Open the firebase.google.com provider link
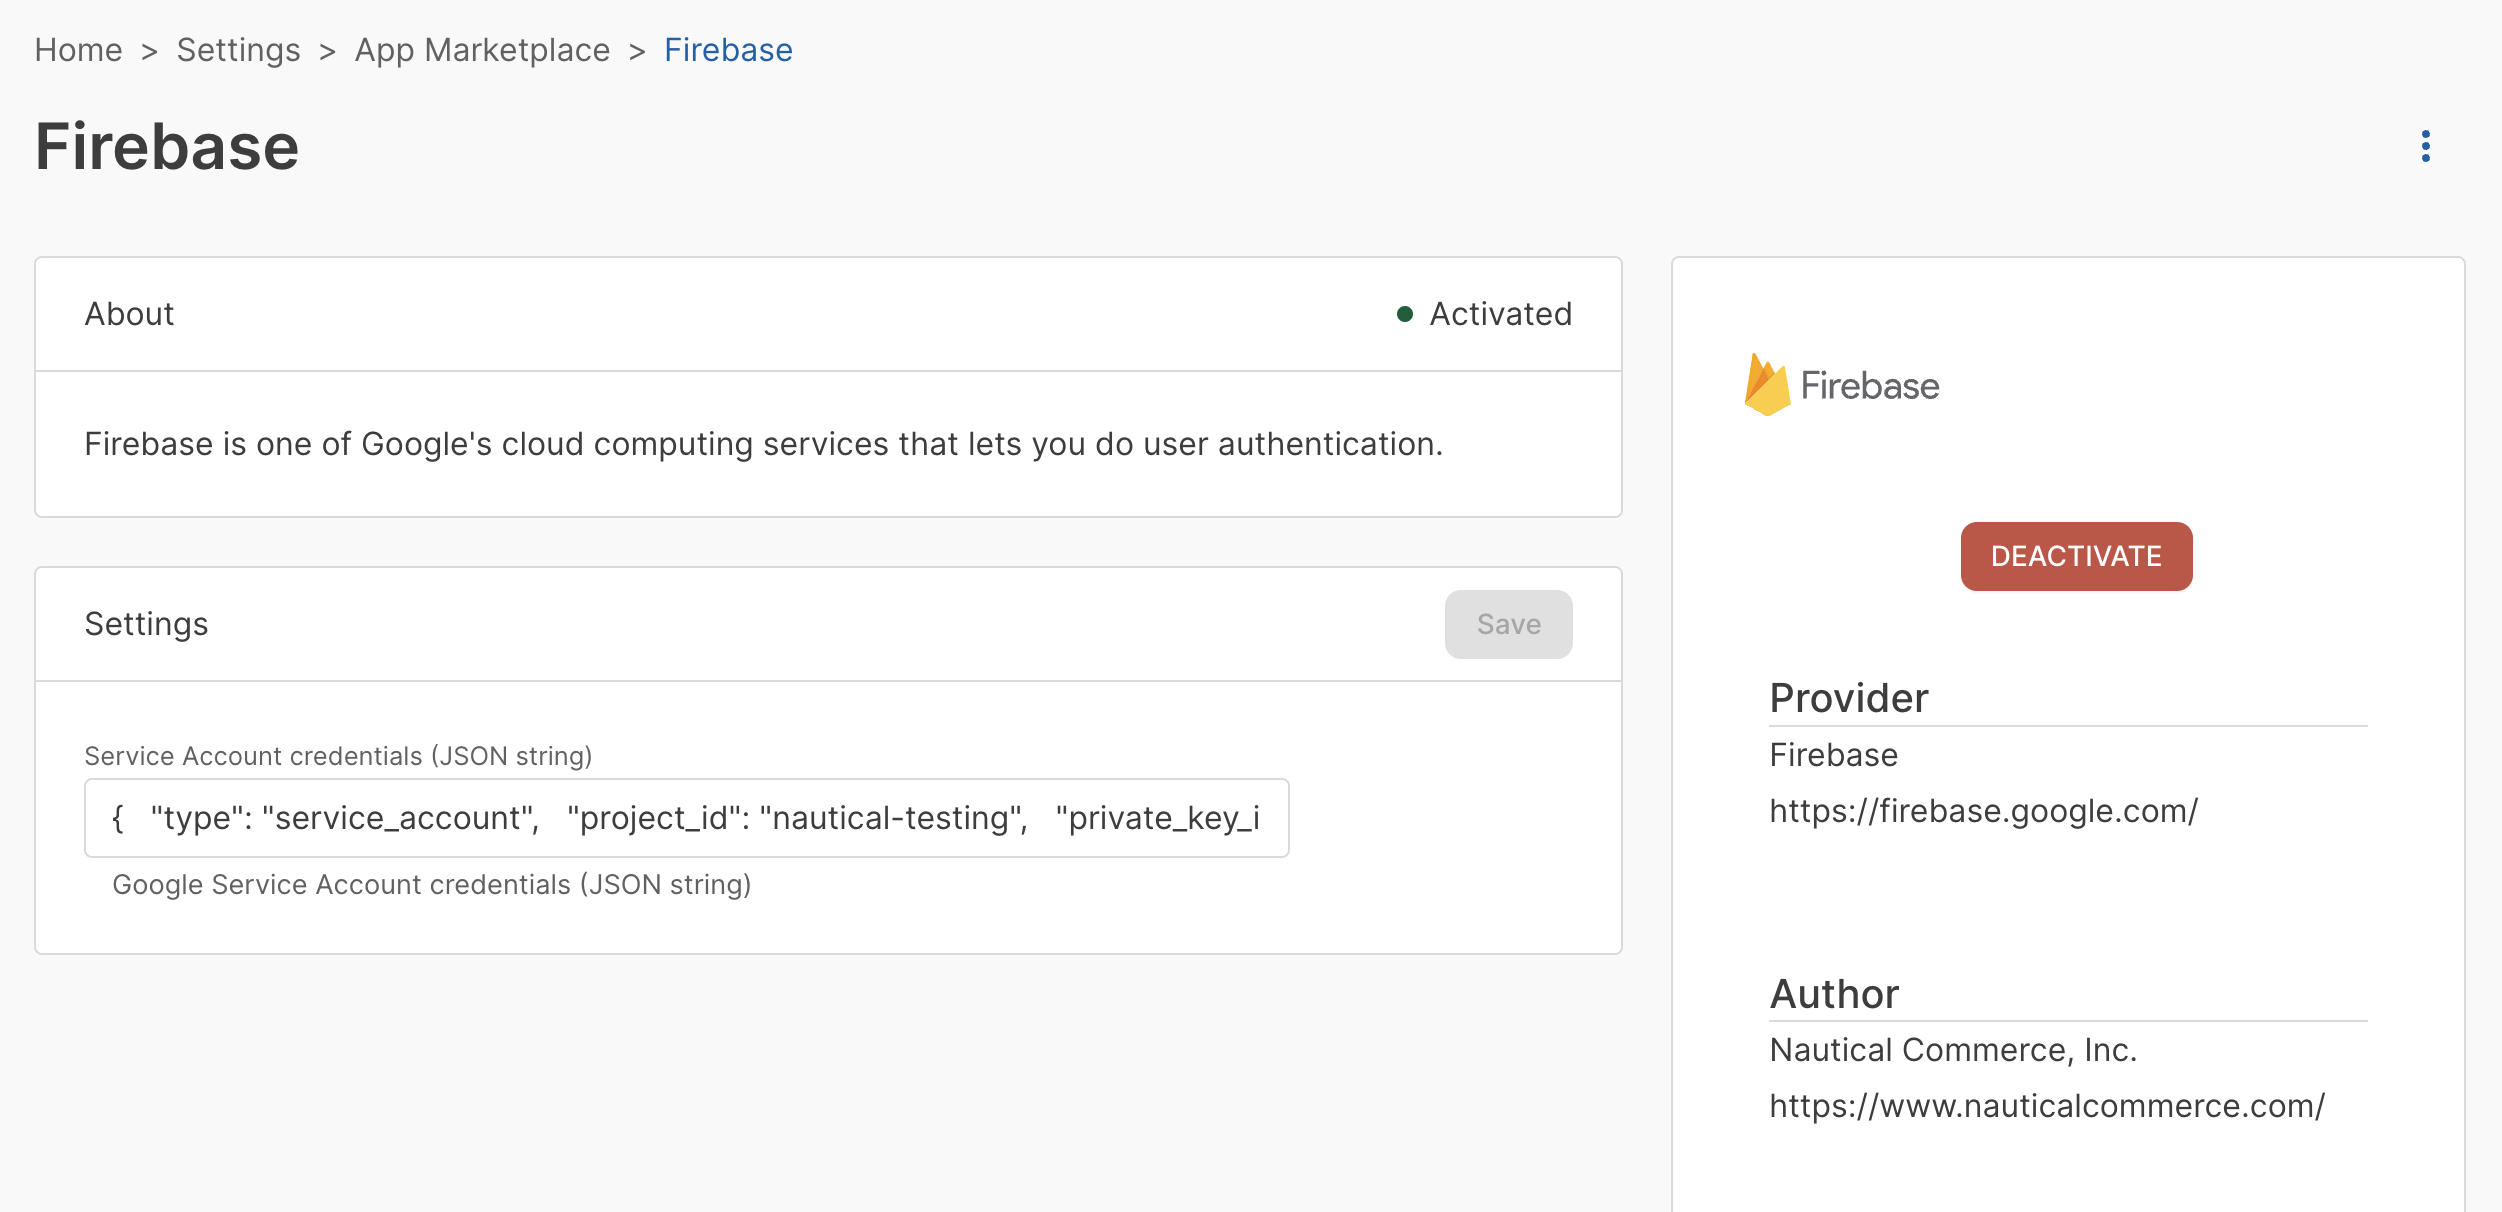Image resolution: width=2502 pixels, height=1212 pixels. [1983, 811]
